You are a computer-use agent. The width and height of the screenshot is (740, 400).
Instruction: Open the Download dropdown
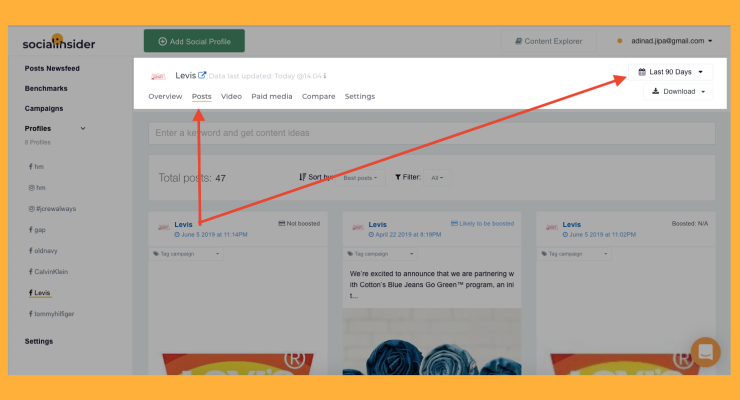click(678, 92)
